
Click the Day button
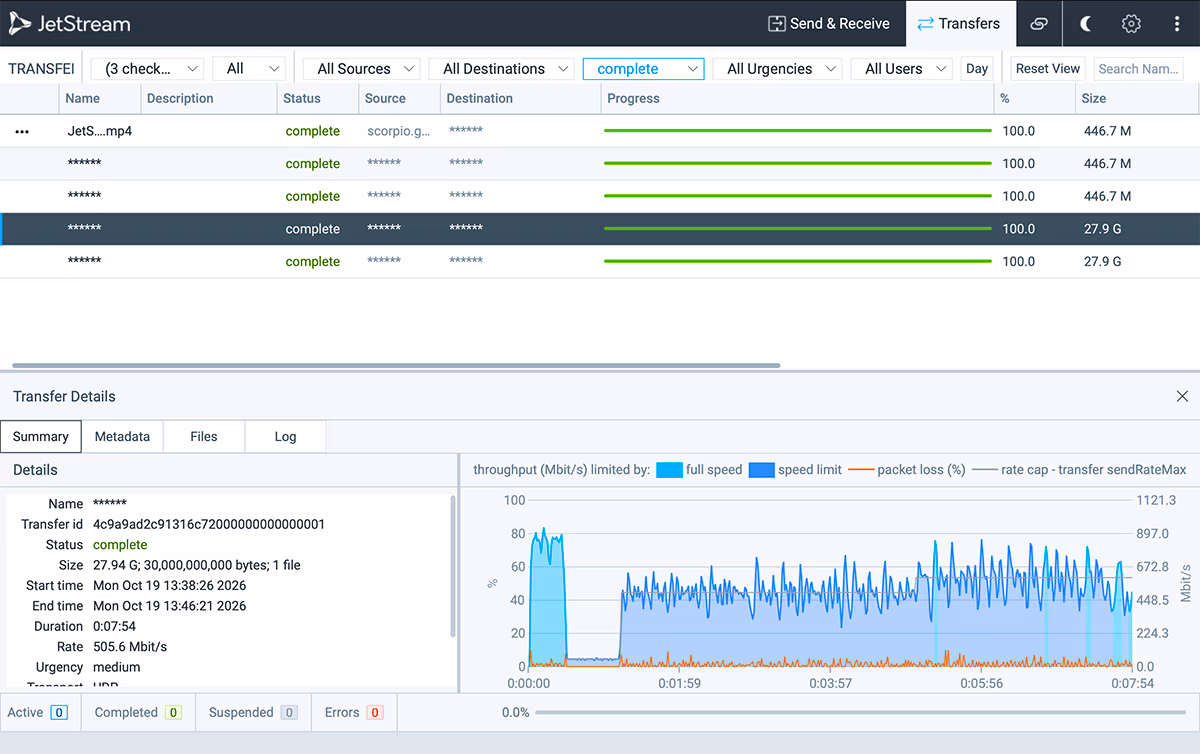coord(977,69)
